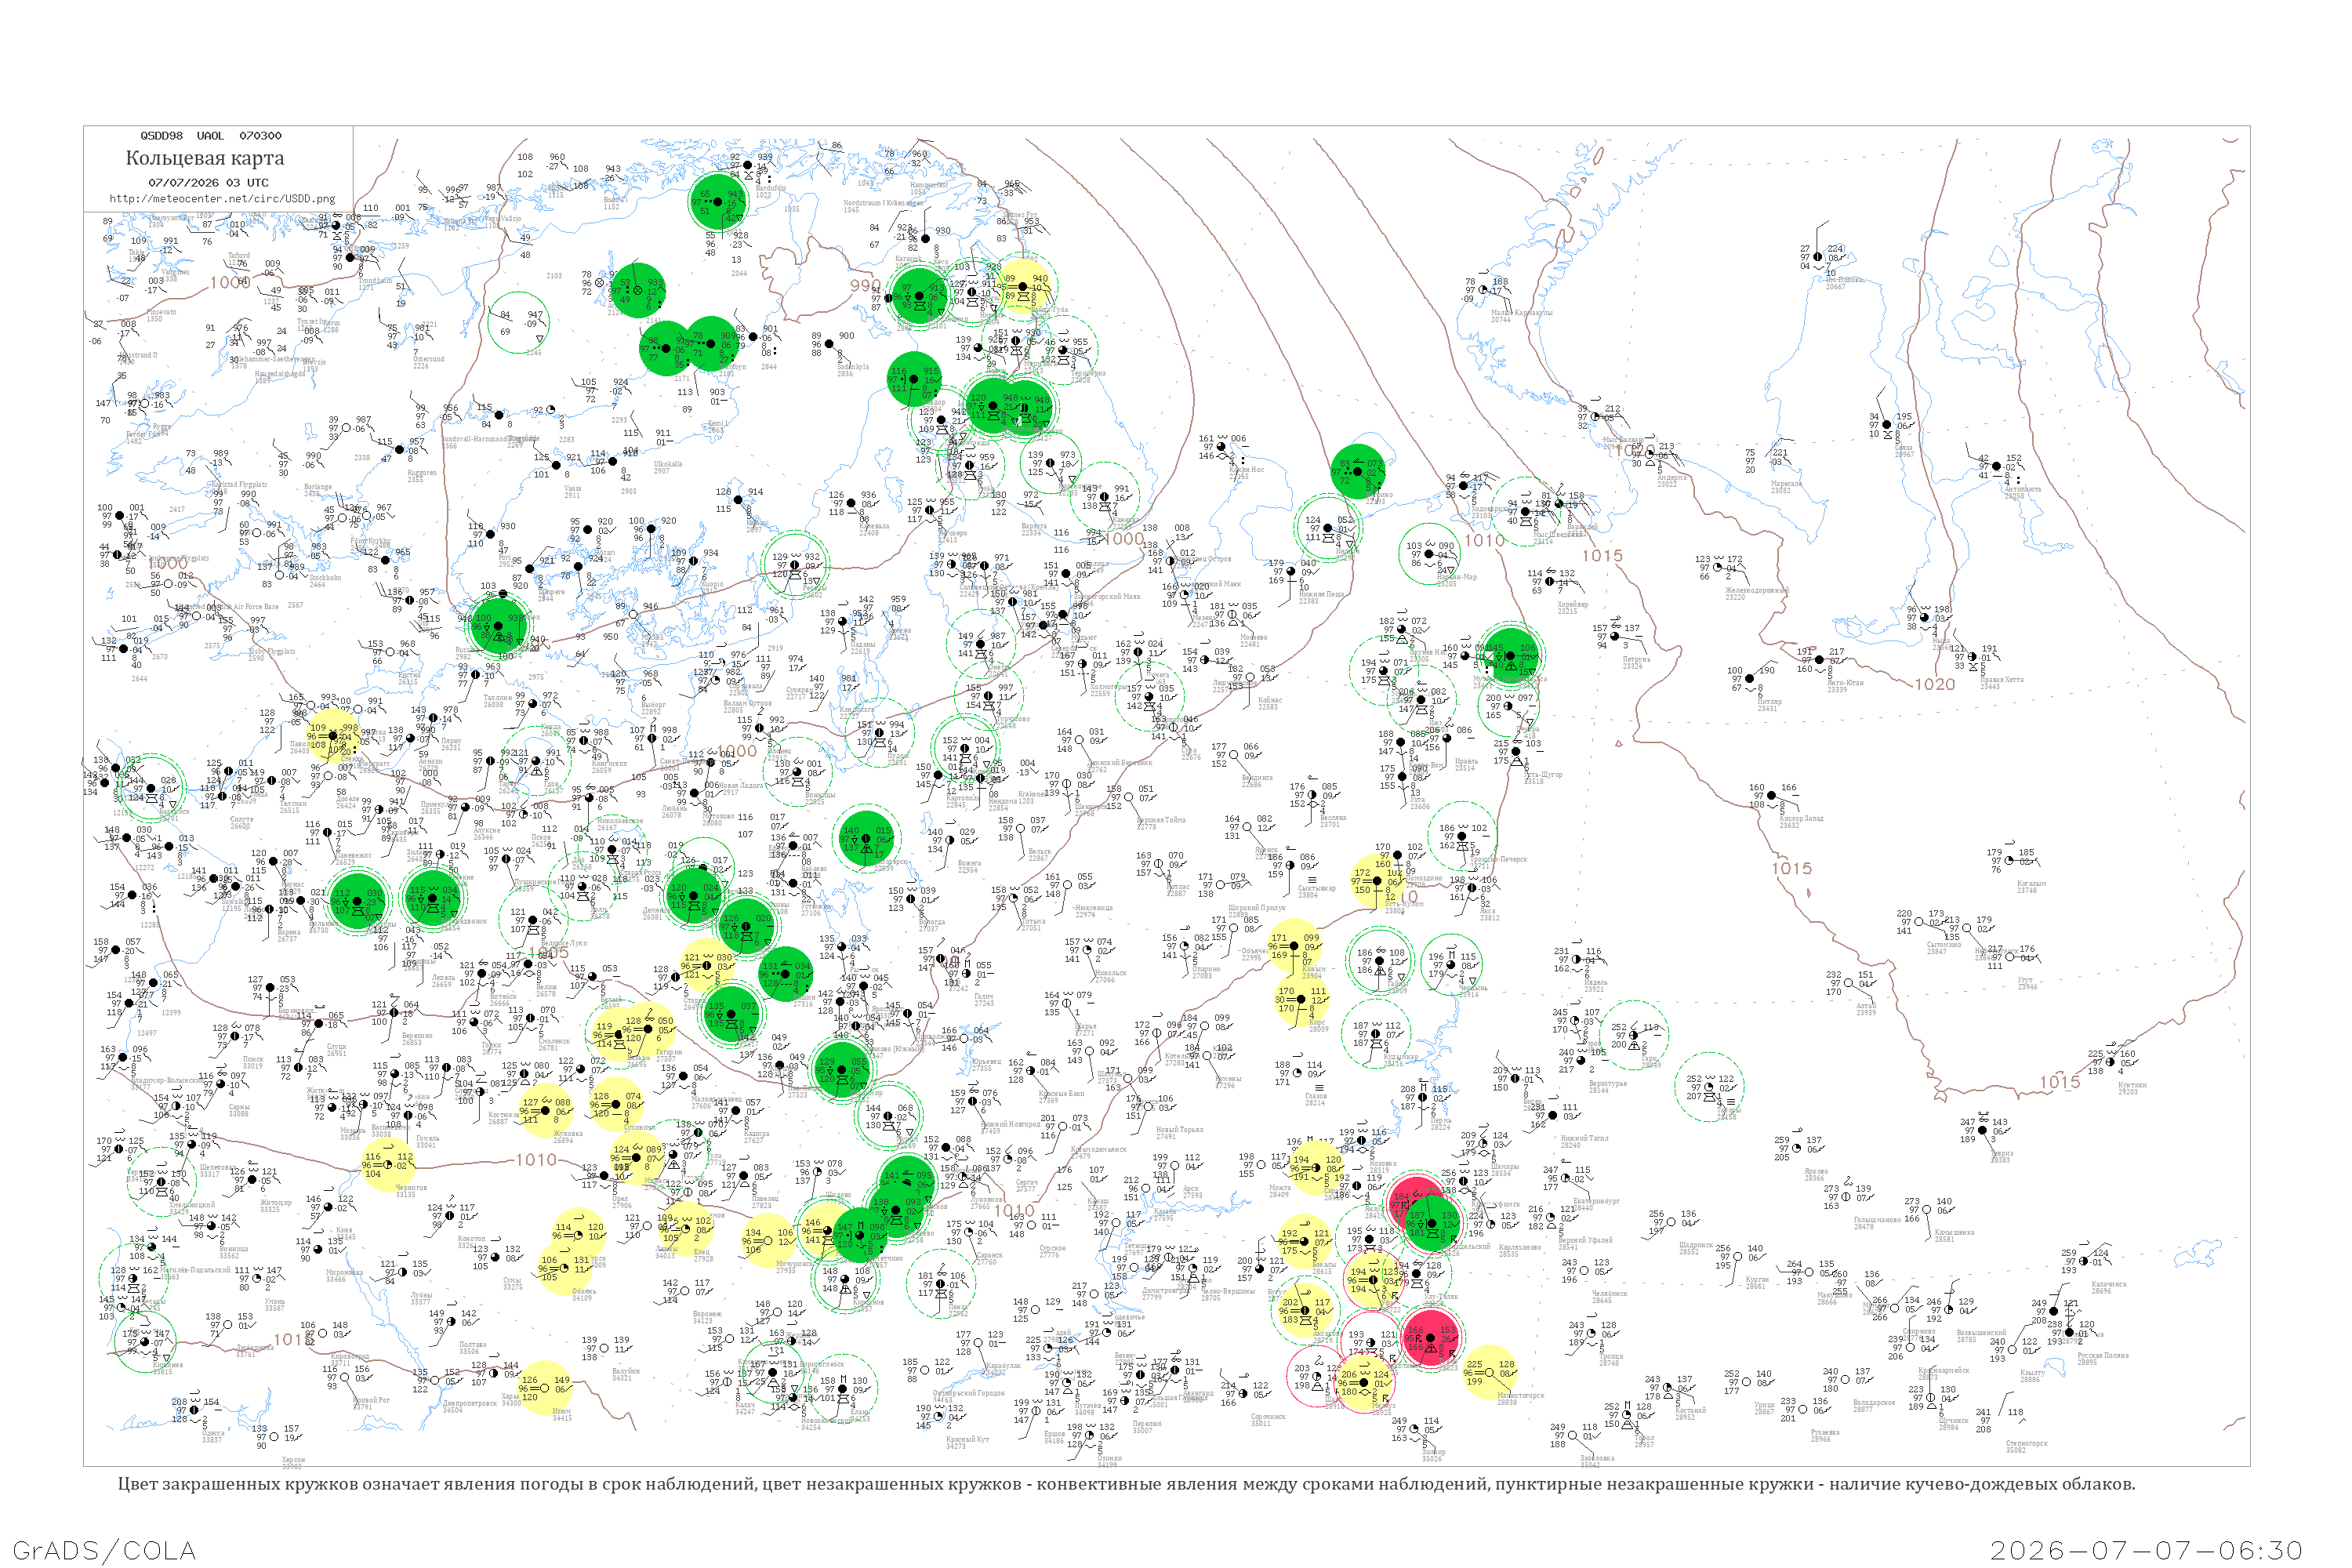Click the '1010' isobar label near Нарьян-Мар
The width and height of the screenshot is (2352, 1568).
coord(1484,541)
